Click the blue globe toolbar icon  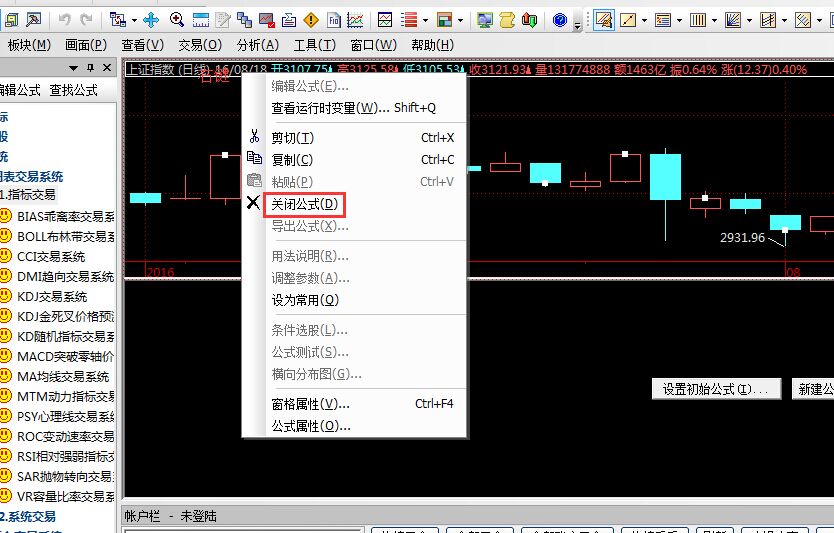tap(560, 19)
